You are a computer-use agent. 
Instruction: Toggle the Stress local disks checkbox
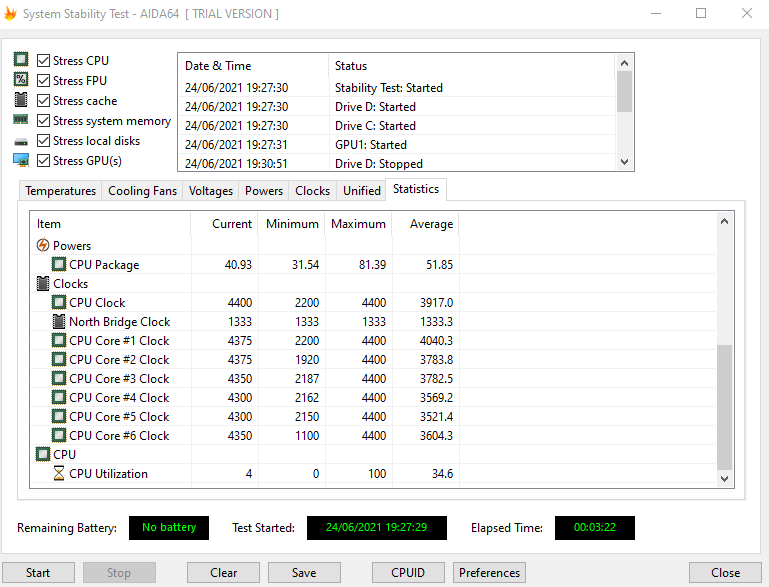tap(44, 141)
